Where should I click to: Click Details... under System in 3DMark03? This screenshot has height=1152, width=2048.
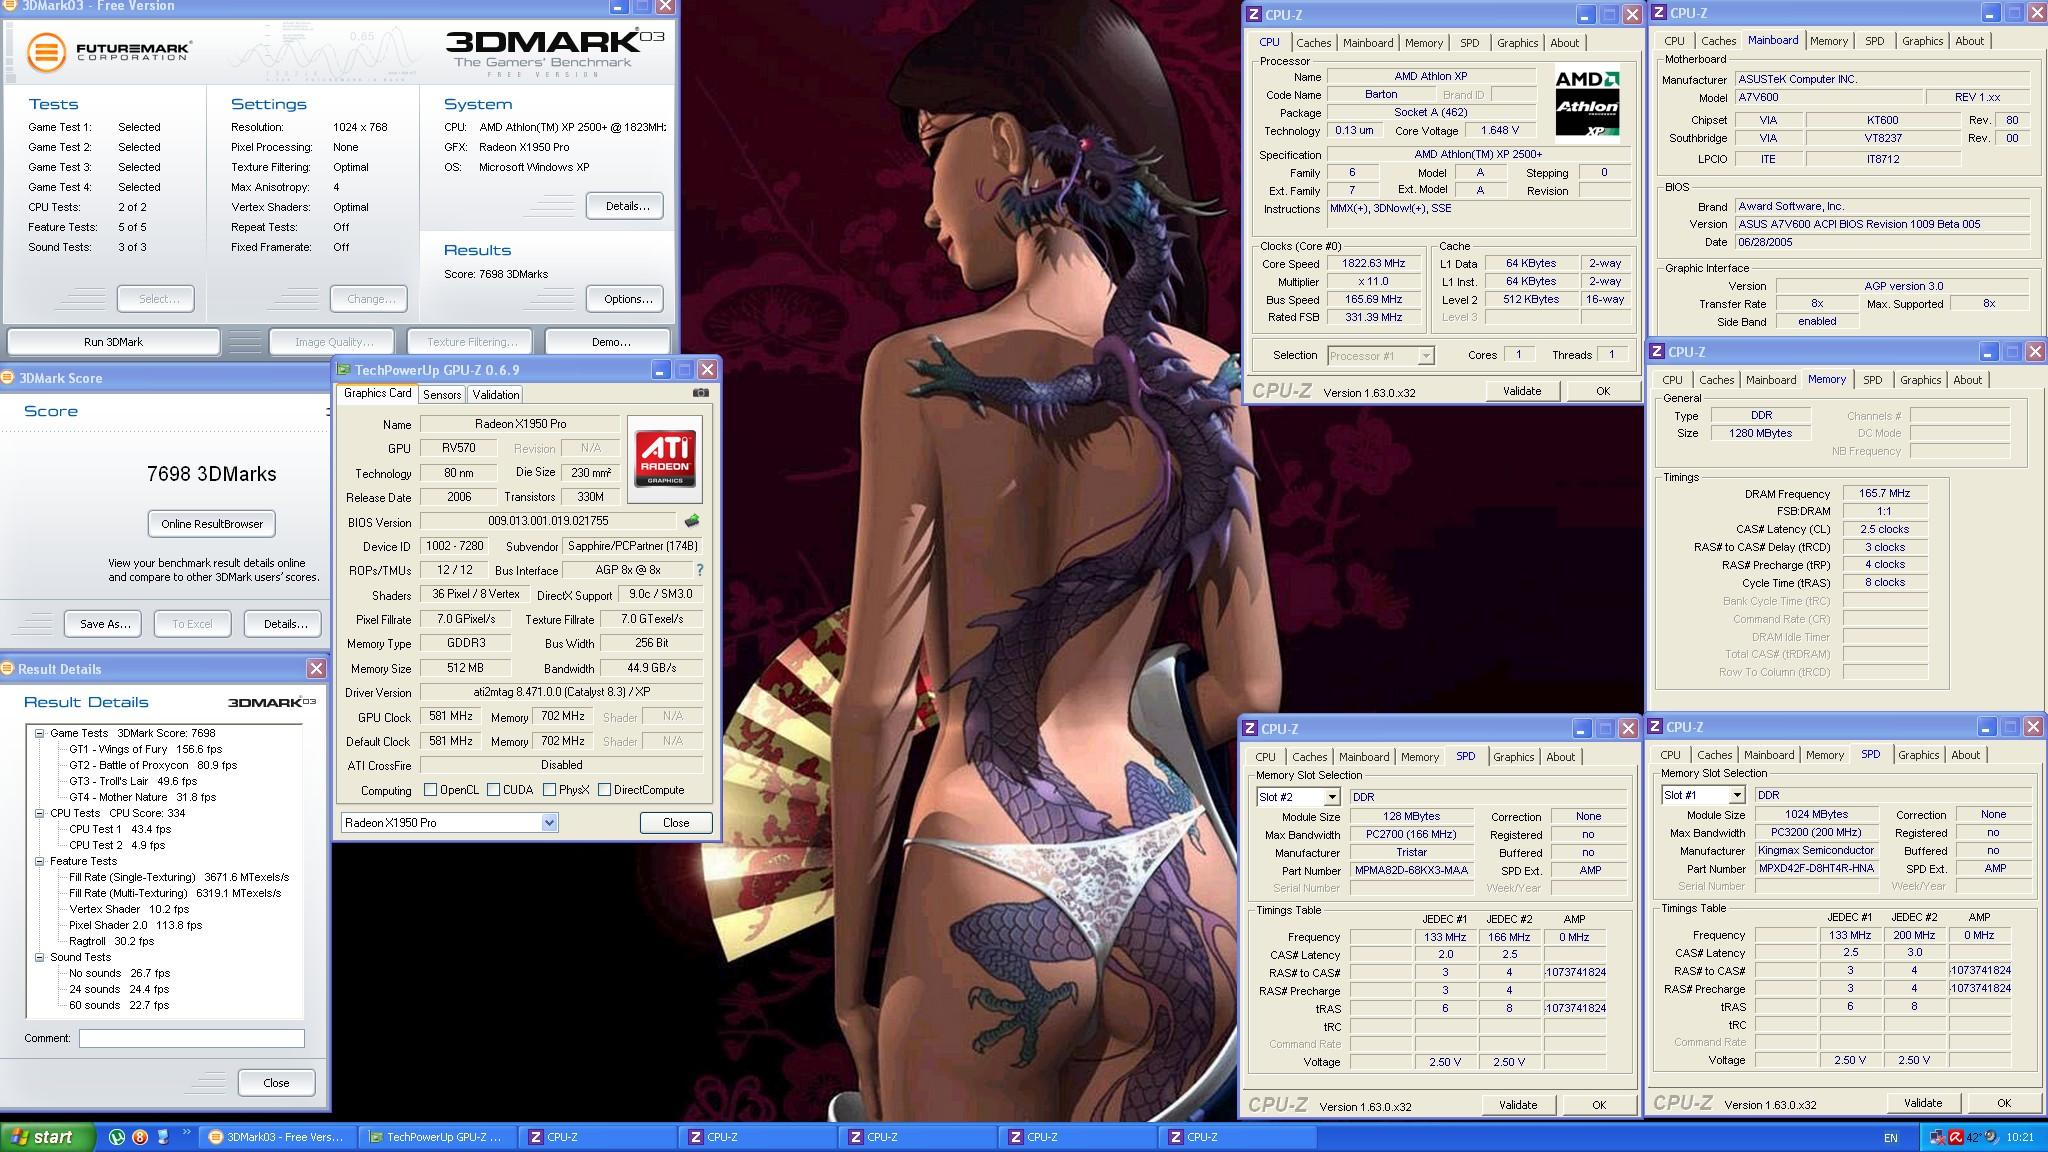[x=627, y=206]
